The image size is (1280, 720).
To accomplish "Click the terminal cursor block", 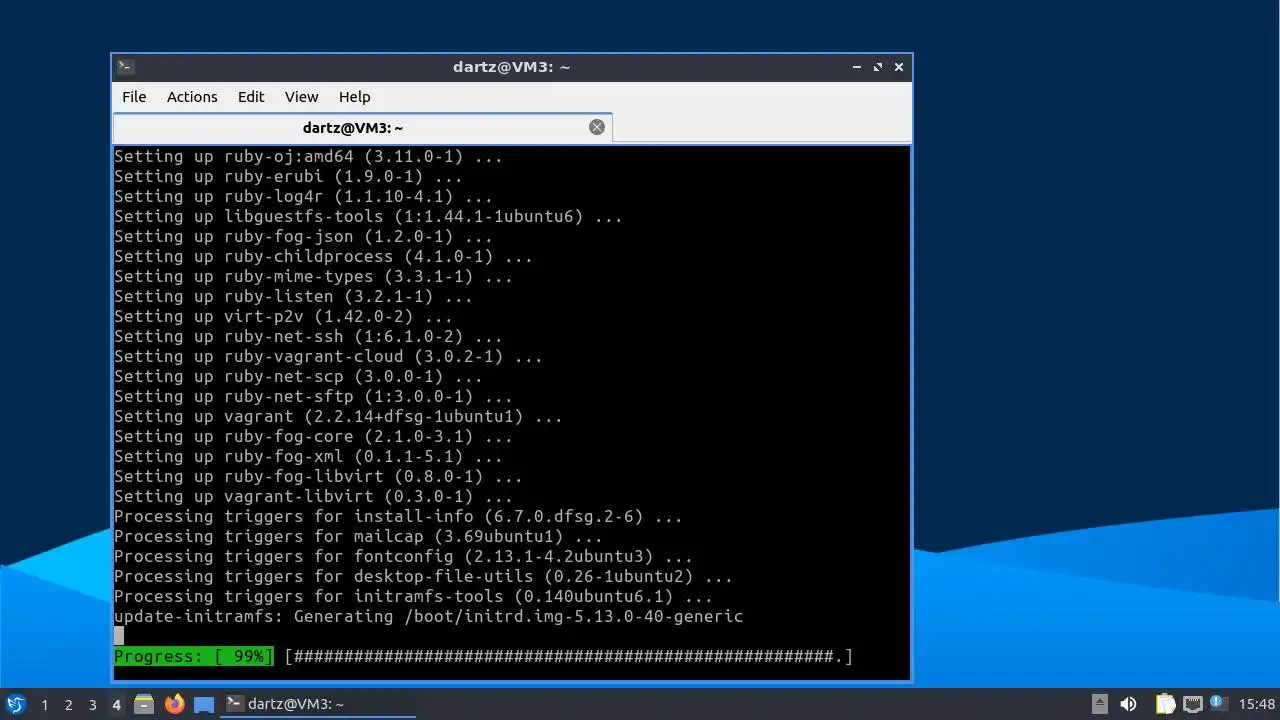I will 119,636.
